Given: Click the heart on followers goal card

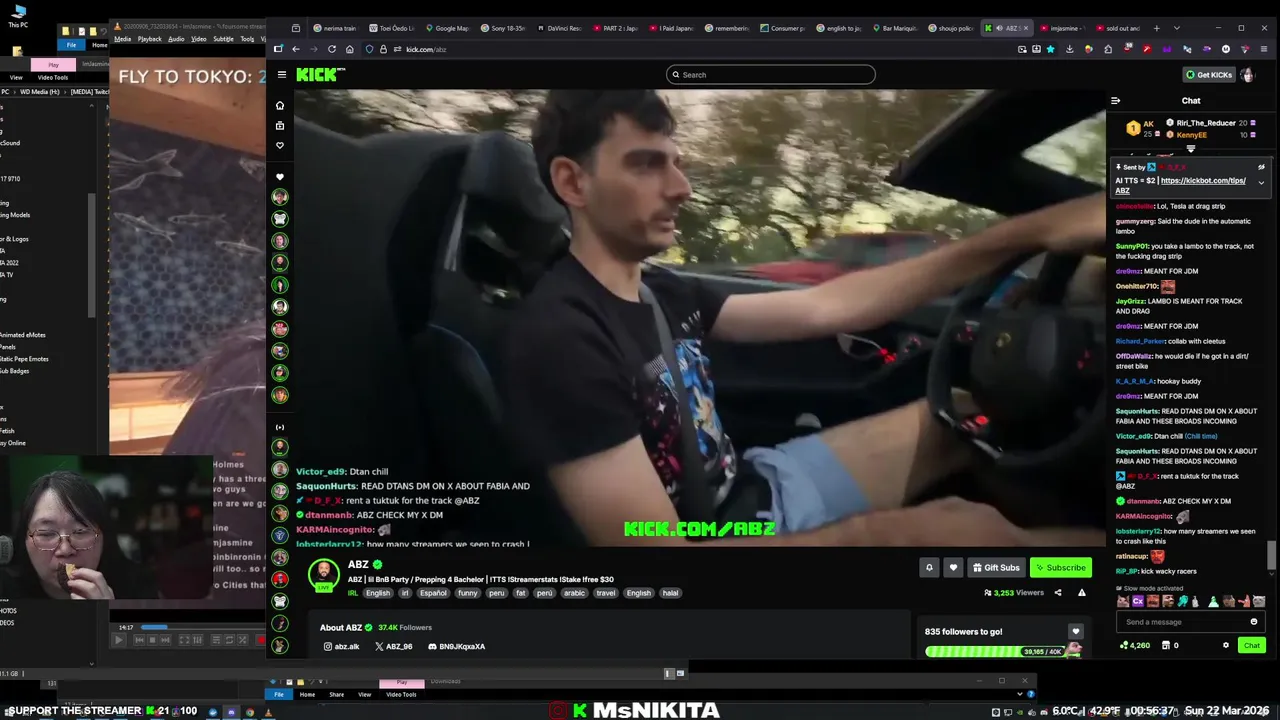Looking at the screenshot, I should point(1075,631).
